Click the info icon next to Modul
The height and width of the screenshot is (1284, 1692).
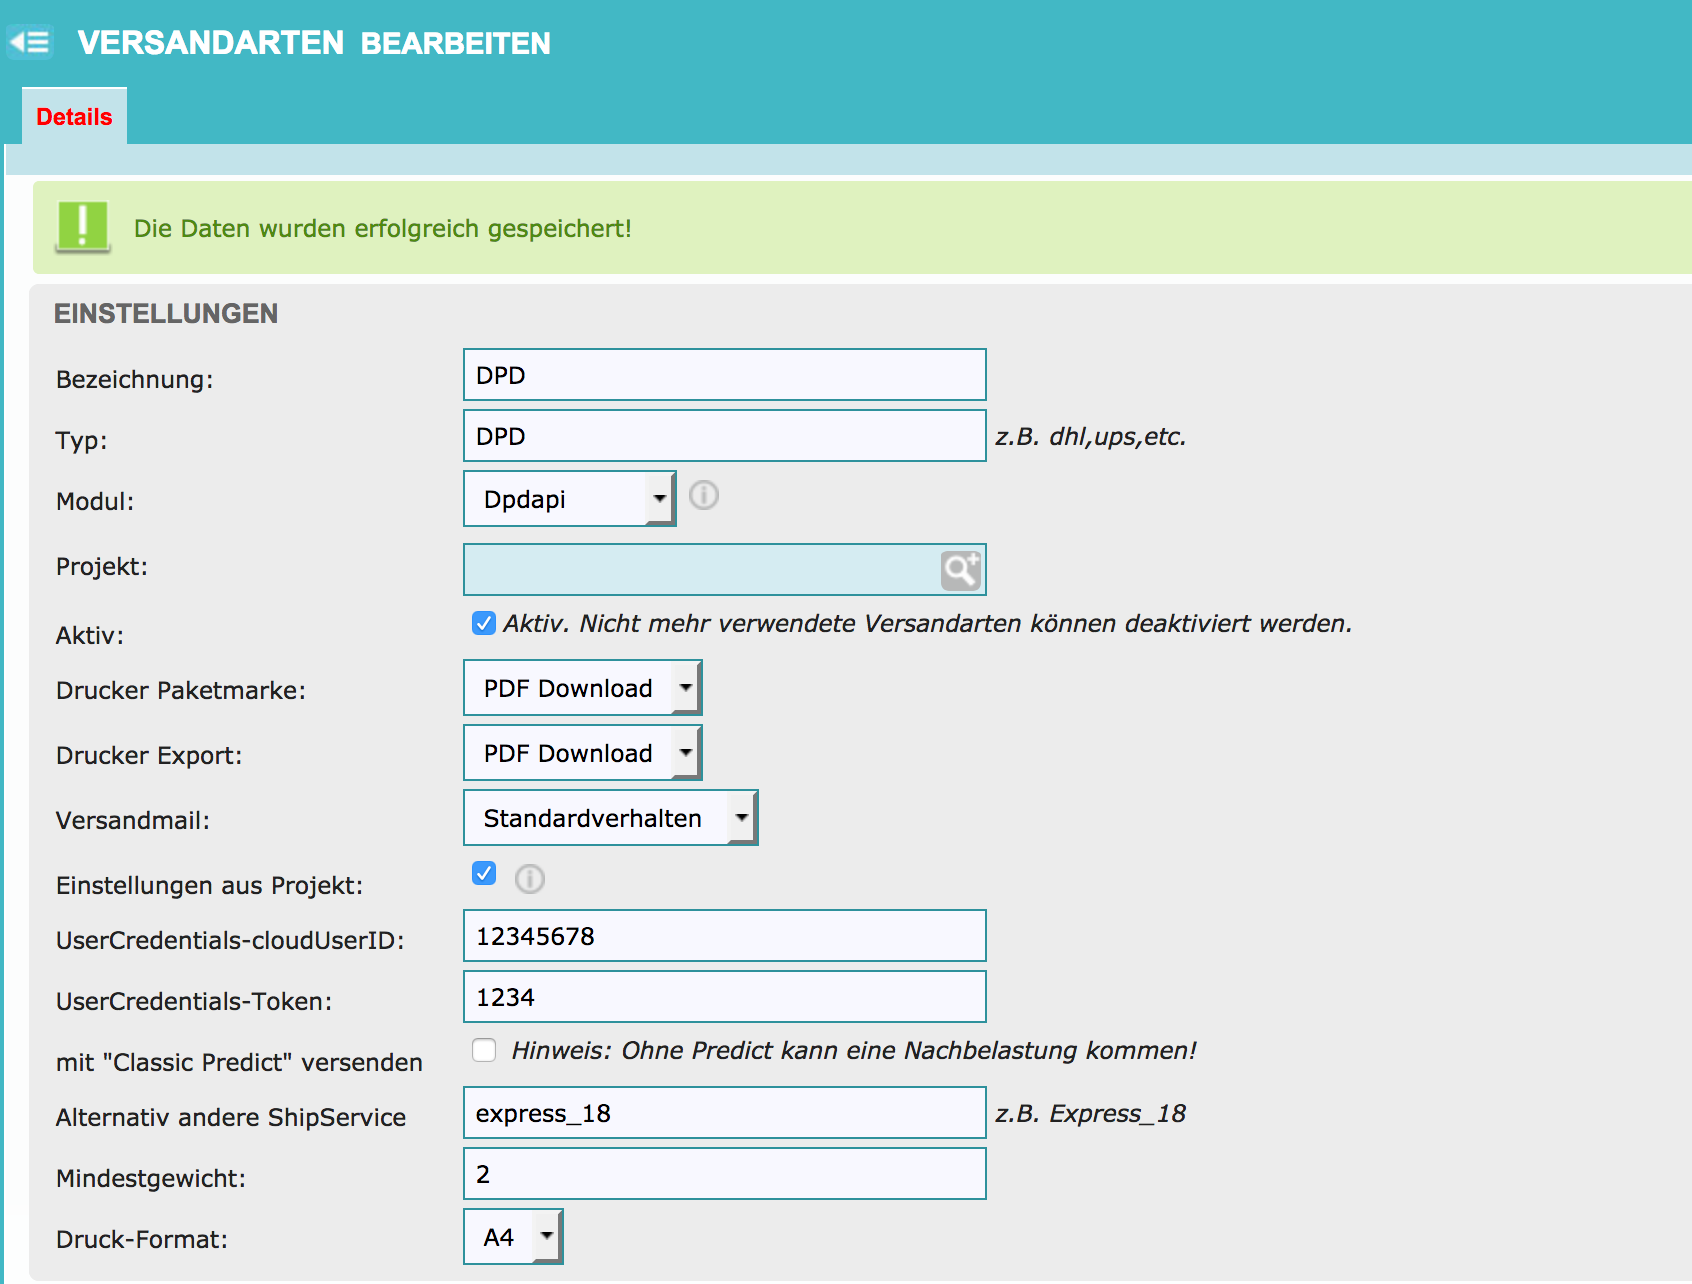(704, 496)
